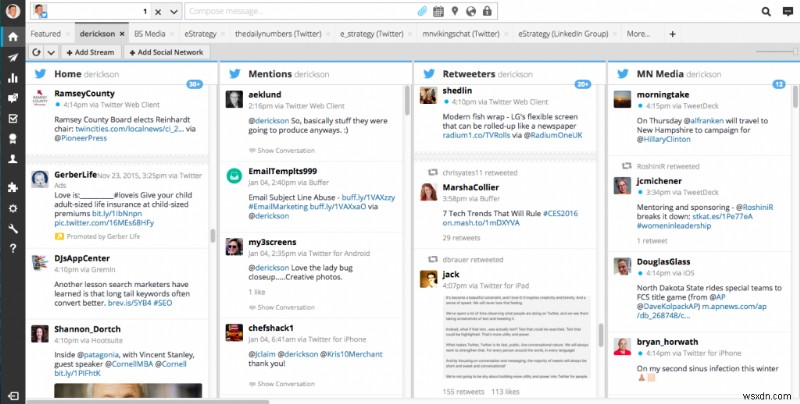Switch to thedailynumbers (Twitter) tab
The width and height of the screenshot is (800, 404).
tap(278, 34)
